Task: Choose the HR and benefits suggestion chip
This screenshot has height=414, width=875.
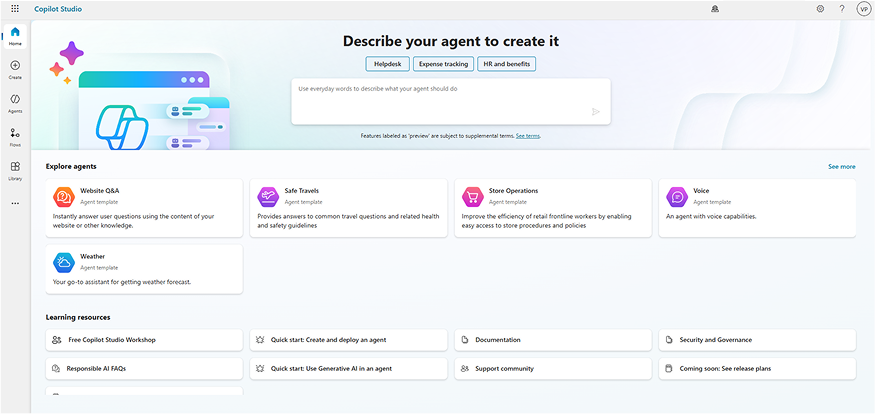Action: 507,64
